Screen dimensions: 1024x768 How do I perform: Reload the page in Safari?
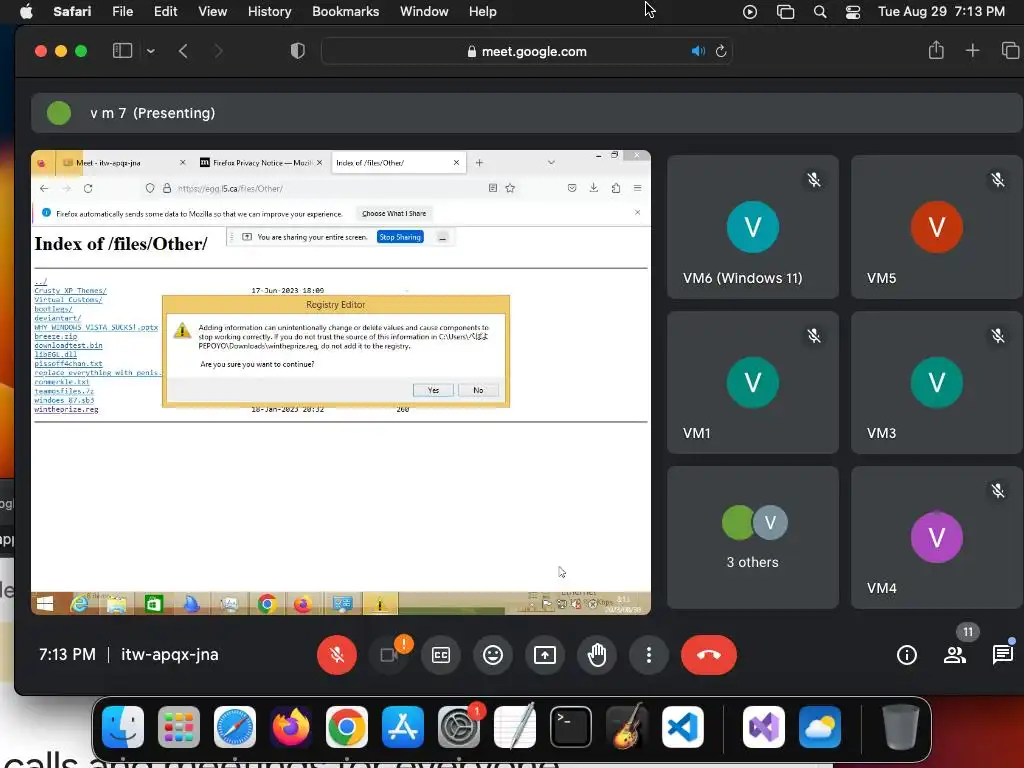click(x=721, y=51)
